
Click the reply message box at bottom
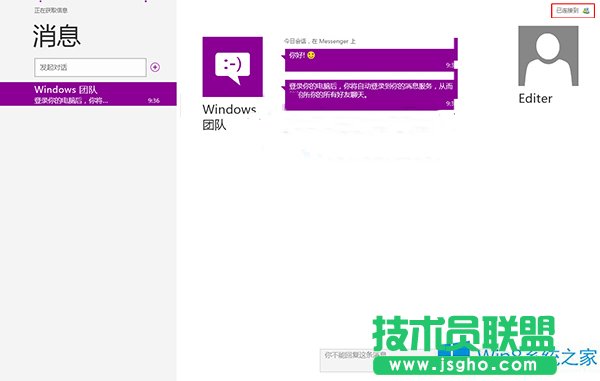pos(379,360)
